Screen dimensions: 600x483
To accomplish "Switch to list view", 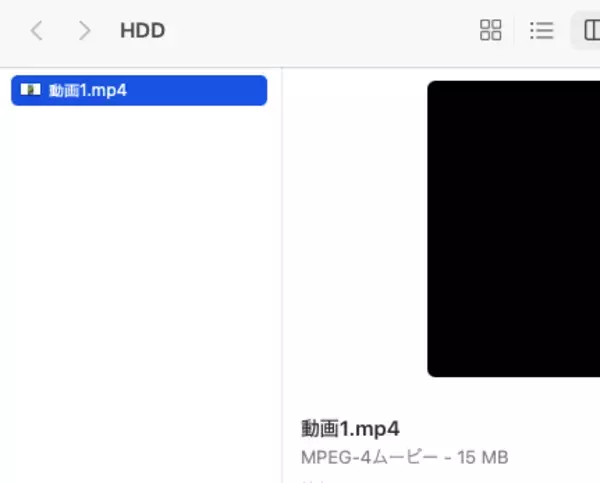I will pyautogui.click(x=542, y=30).
